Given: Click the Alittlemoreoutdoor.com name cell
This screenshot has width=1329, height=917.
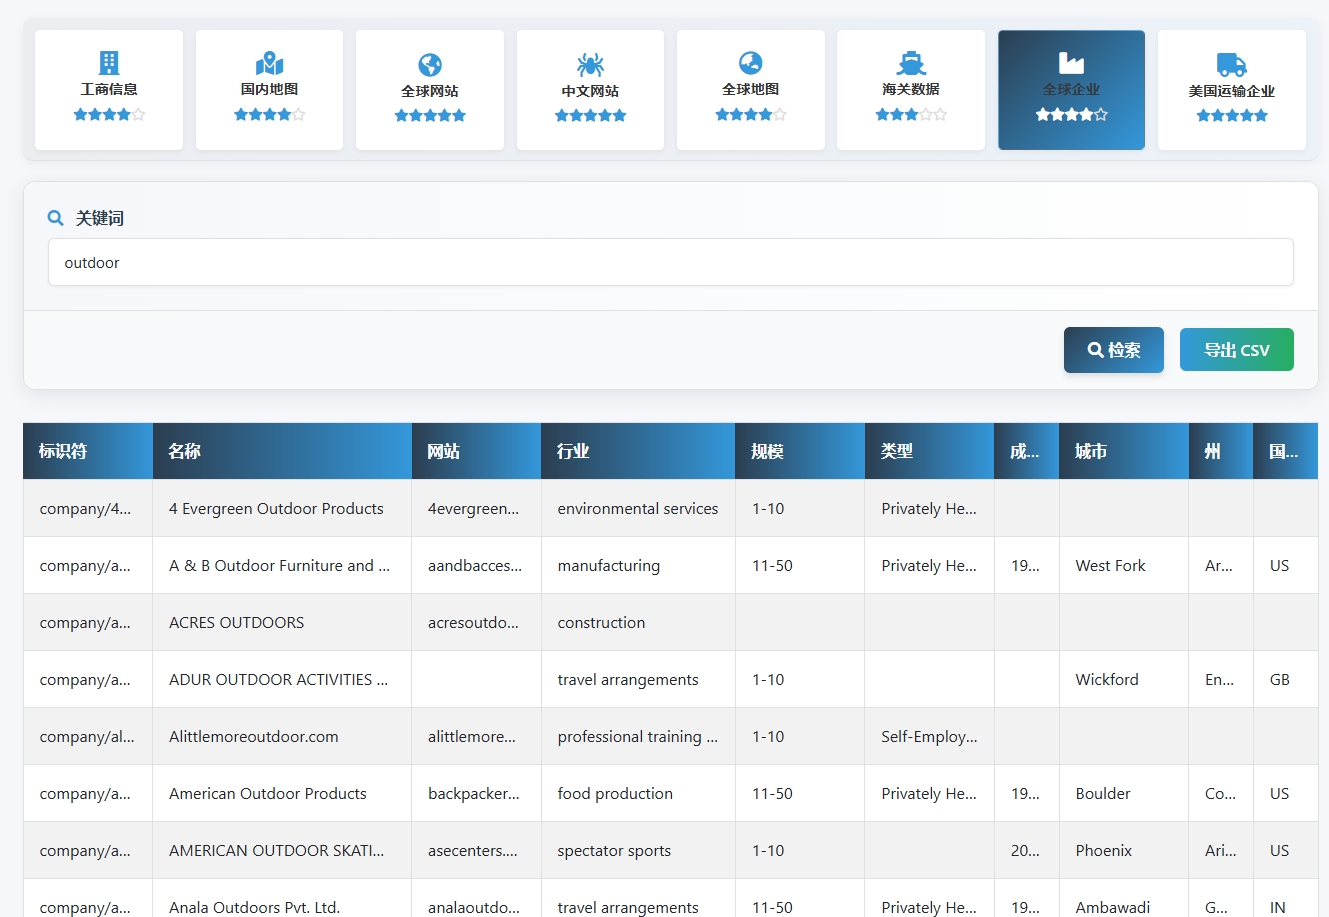Looking at the screenshot, I should tap(282, 736).
